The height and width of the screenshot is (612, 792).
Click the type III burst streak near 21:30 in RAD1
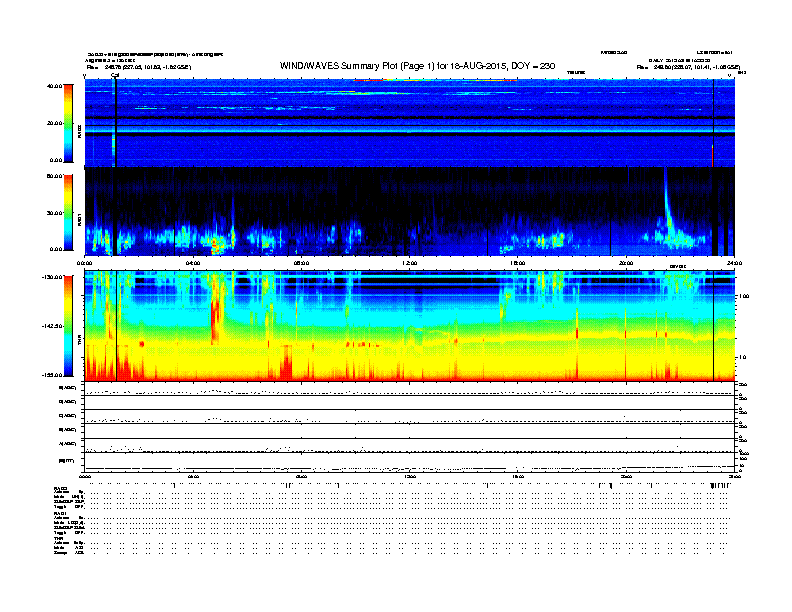tap(668, 202)
